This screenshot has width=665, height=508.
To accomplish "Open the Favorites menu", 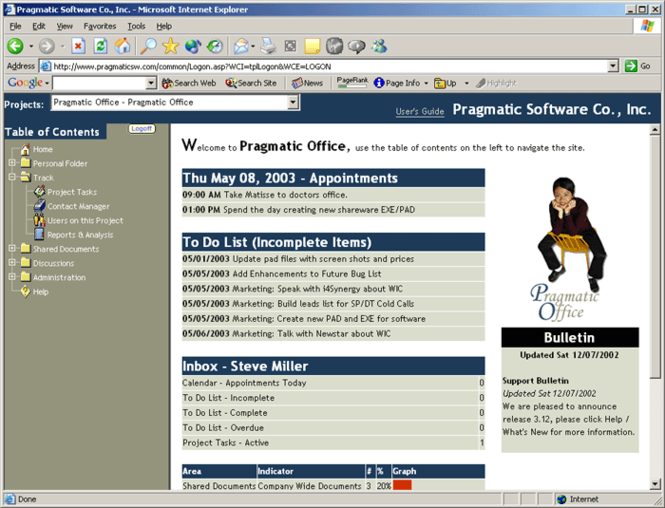I will [100, 26].
